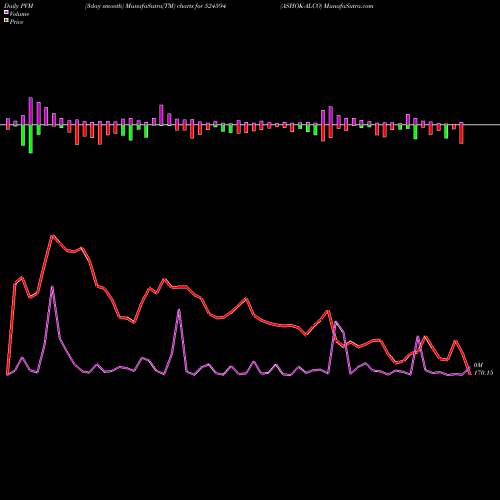500x500 pixels.
Task: Click the green-red Price legend swatch
Action: 6,20
